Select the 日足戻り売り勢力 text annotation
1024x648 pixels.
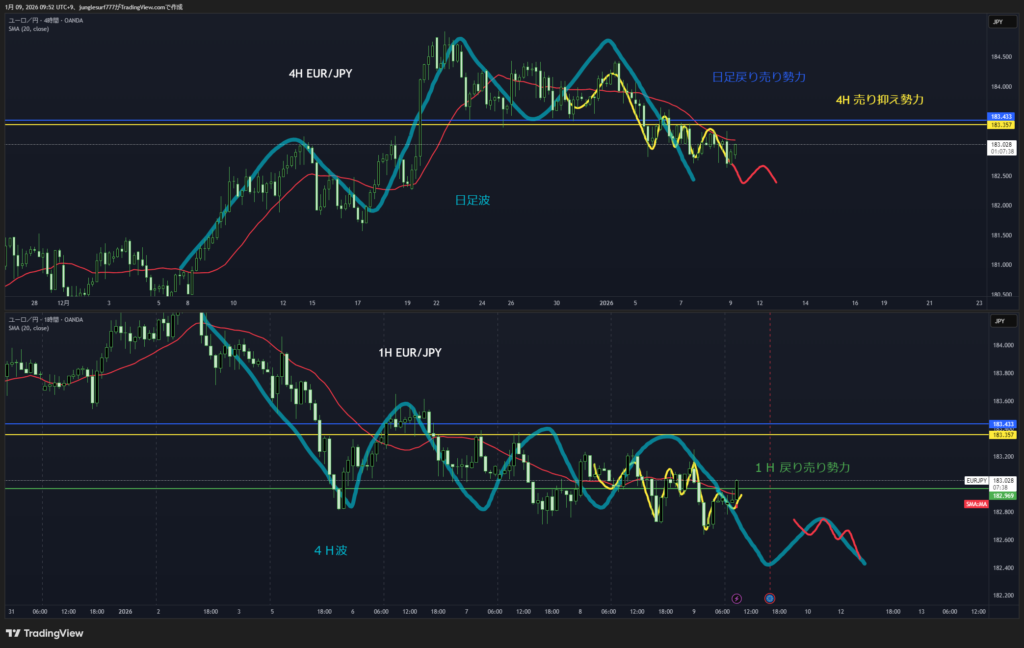coord(758,76)
